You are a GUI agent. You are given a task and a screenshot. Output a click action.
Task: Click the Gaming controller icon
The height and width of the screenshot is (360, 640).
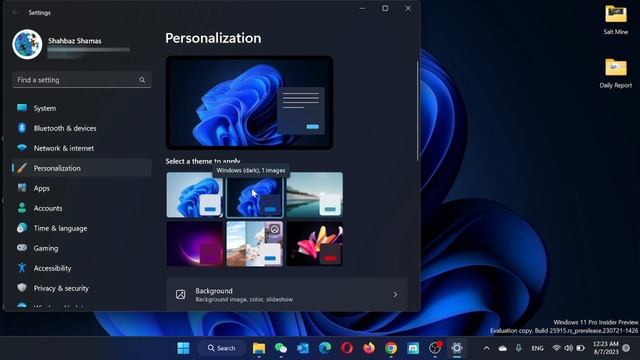point(22,248)
